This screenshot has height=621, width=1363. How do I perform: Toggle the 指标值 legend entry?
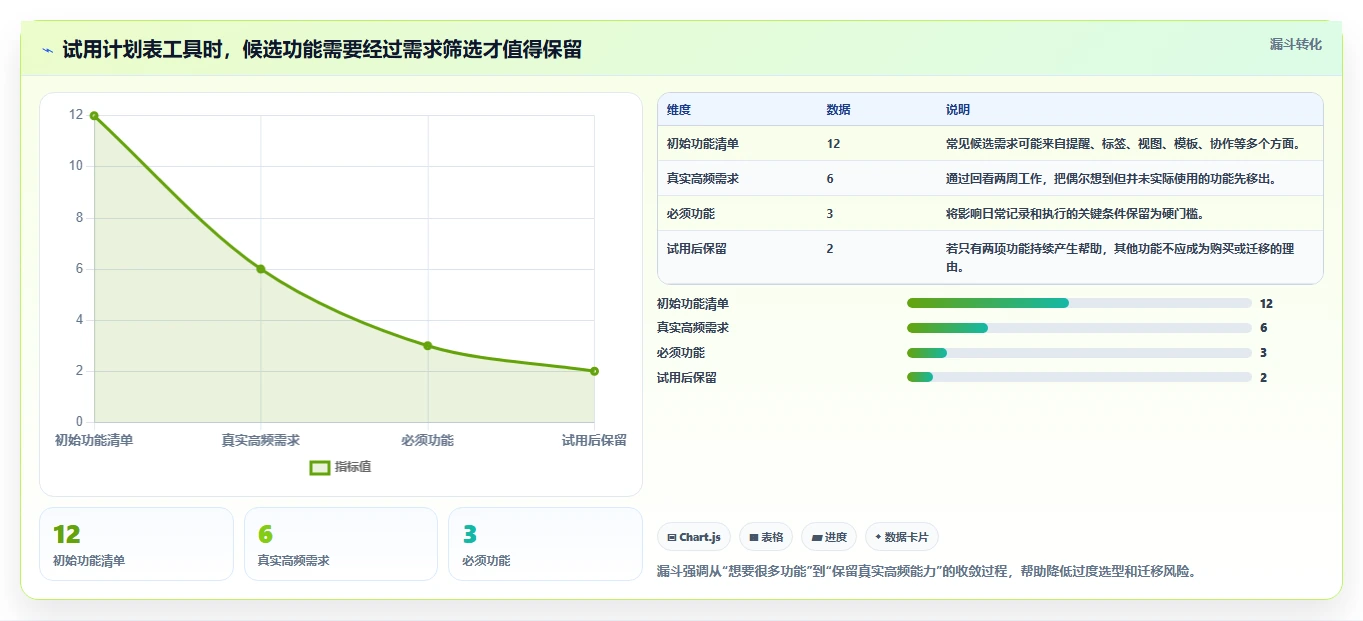pyautogui.click(x=341, y=467)
